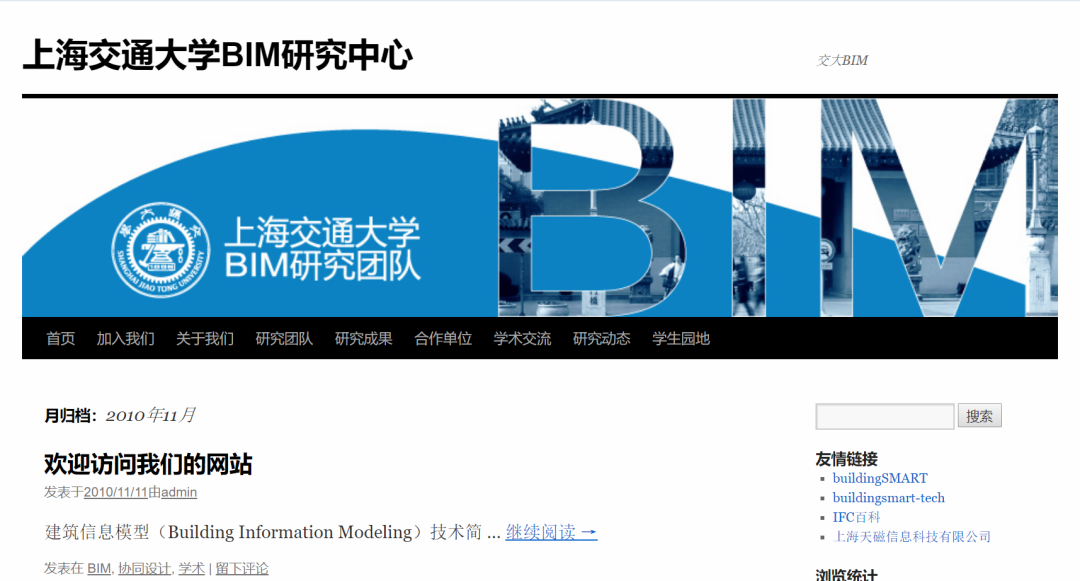This screenshot has width=1080, height=581.
Task: Open the 加入我们 menu item
Action: (x=125, y=338)
